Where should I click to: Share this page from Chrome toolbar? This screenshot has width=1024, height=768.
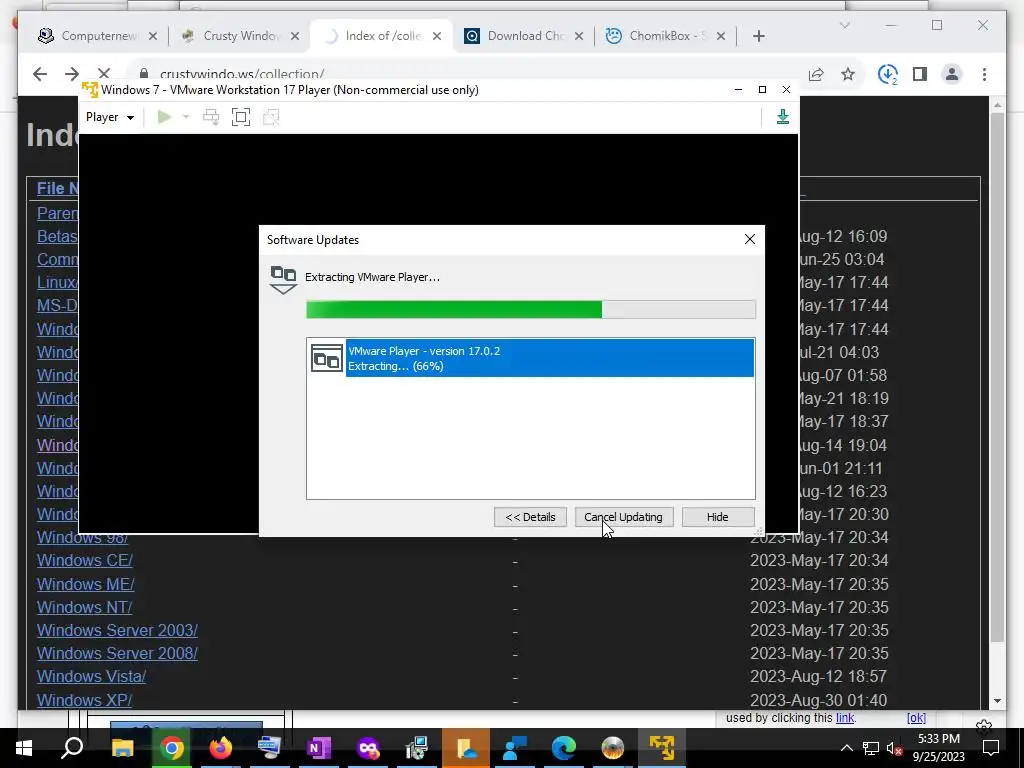[x=816, y=74]
